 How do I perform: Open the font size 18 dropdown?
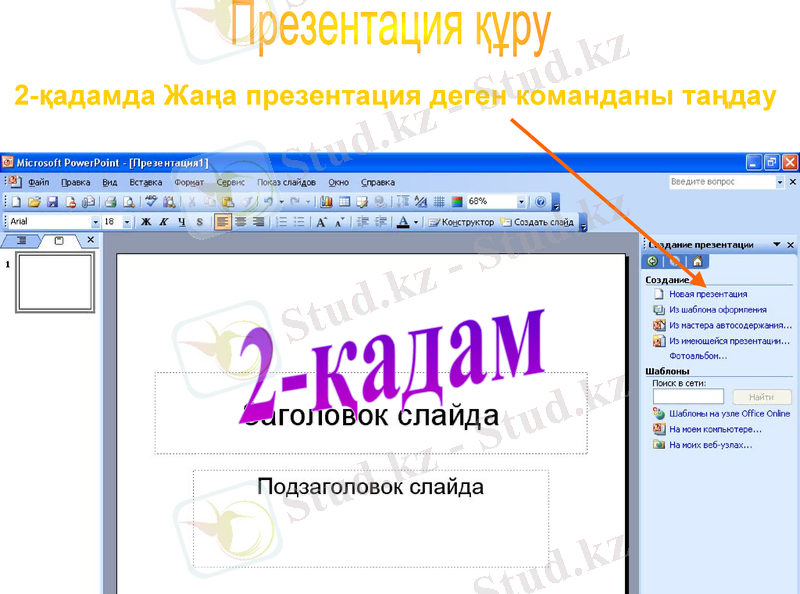pyautogui.click(x=126, y=221)
